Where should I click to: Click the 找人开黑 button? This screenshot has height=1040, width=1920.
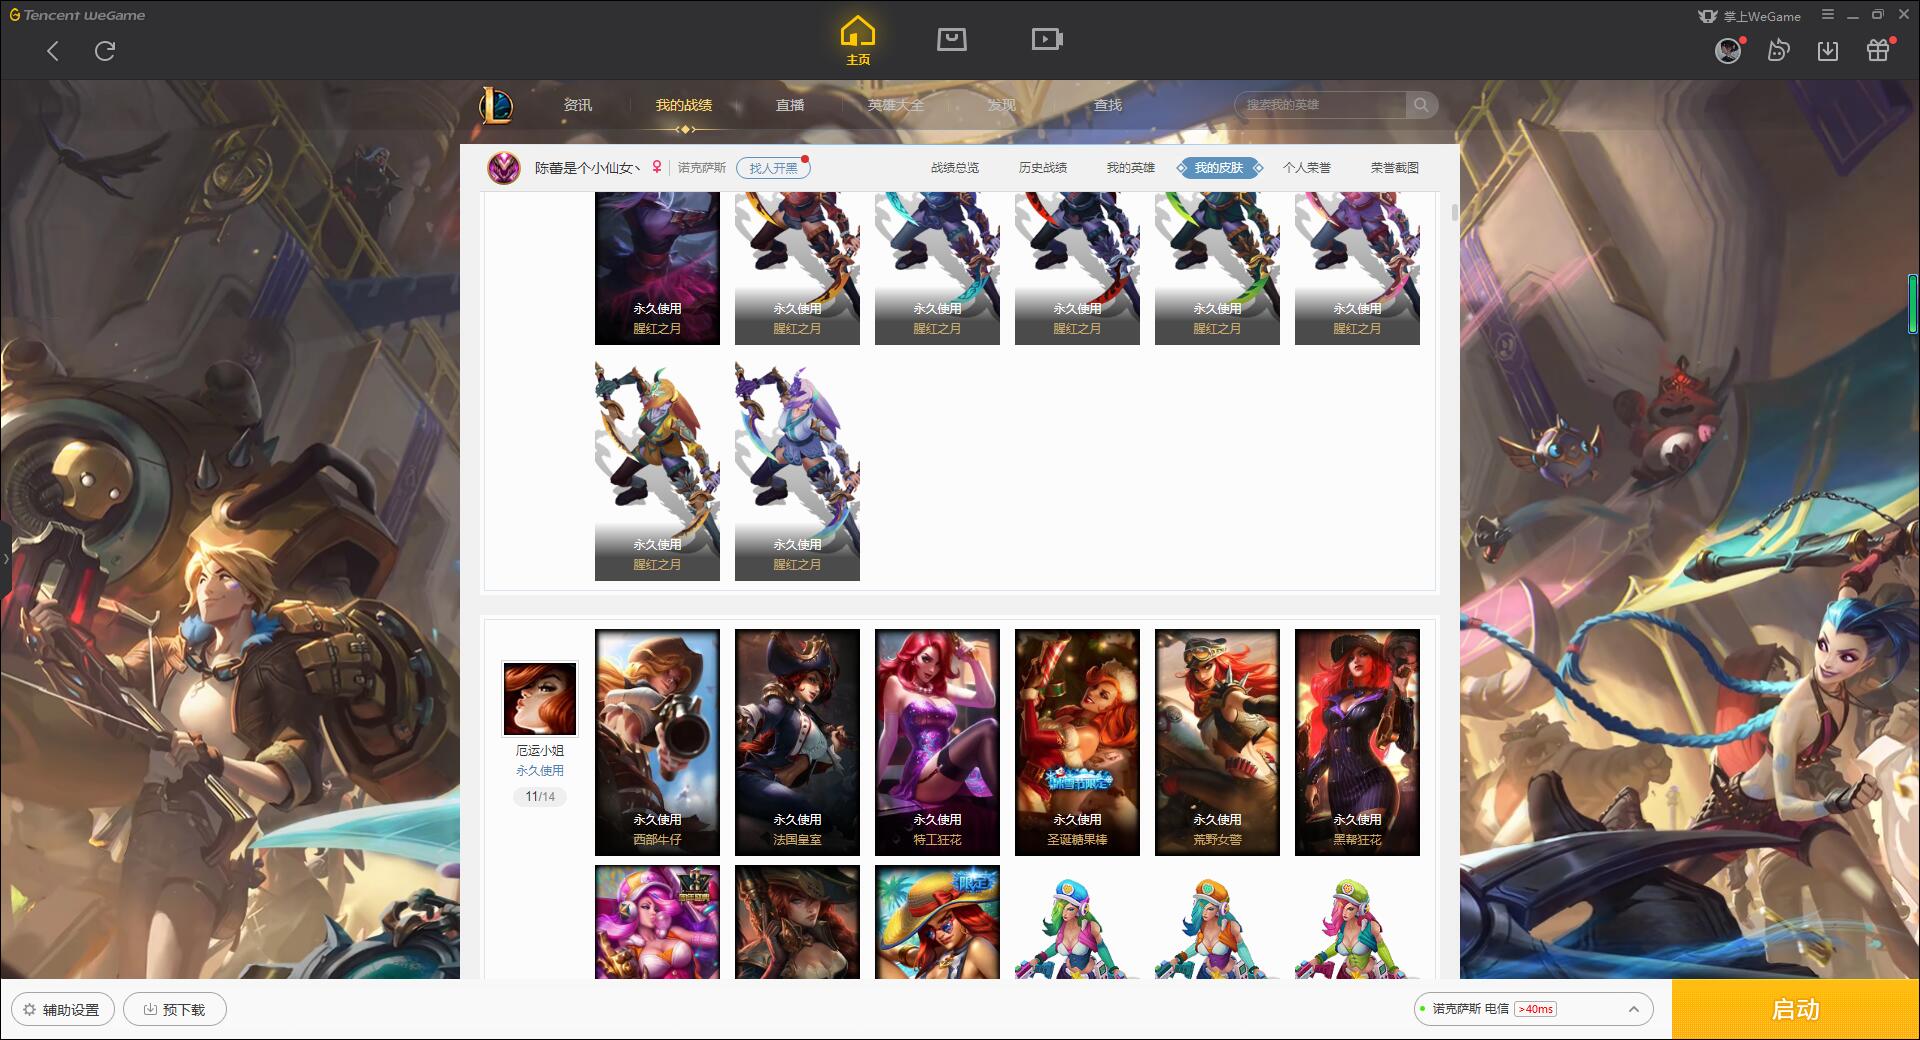[773, 168]
